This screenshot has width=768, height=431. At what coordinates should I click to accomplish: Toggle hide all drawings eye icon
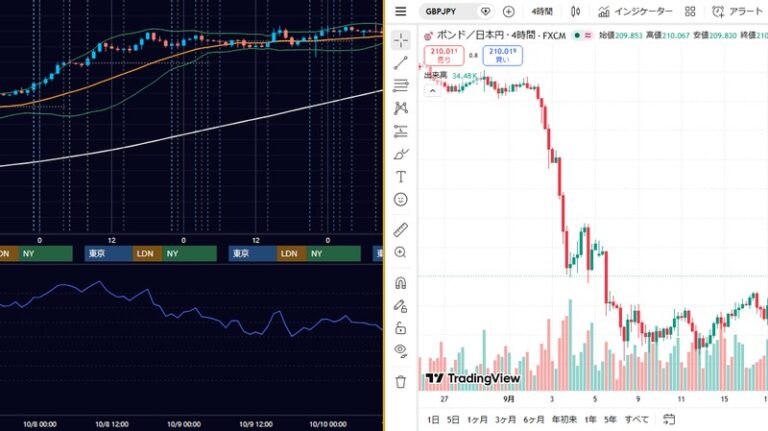coord(401,351)
